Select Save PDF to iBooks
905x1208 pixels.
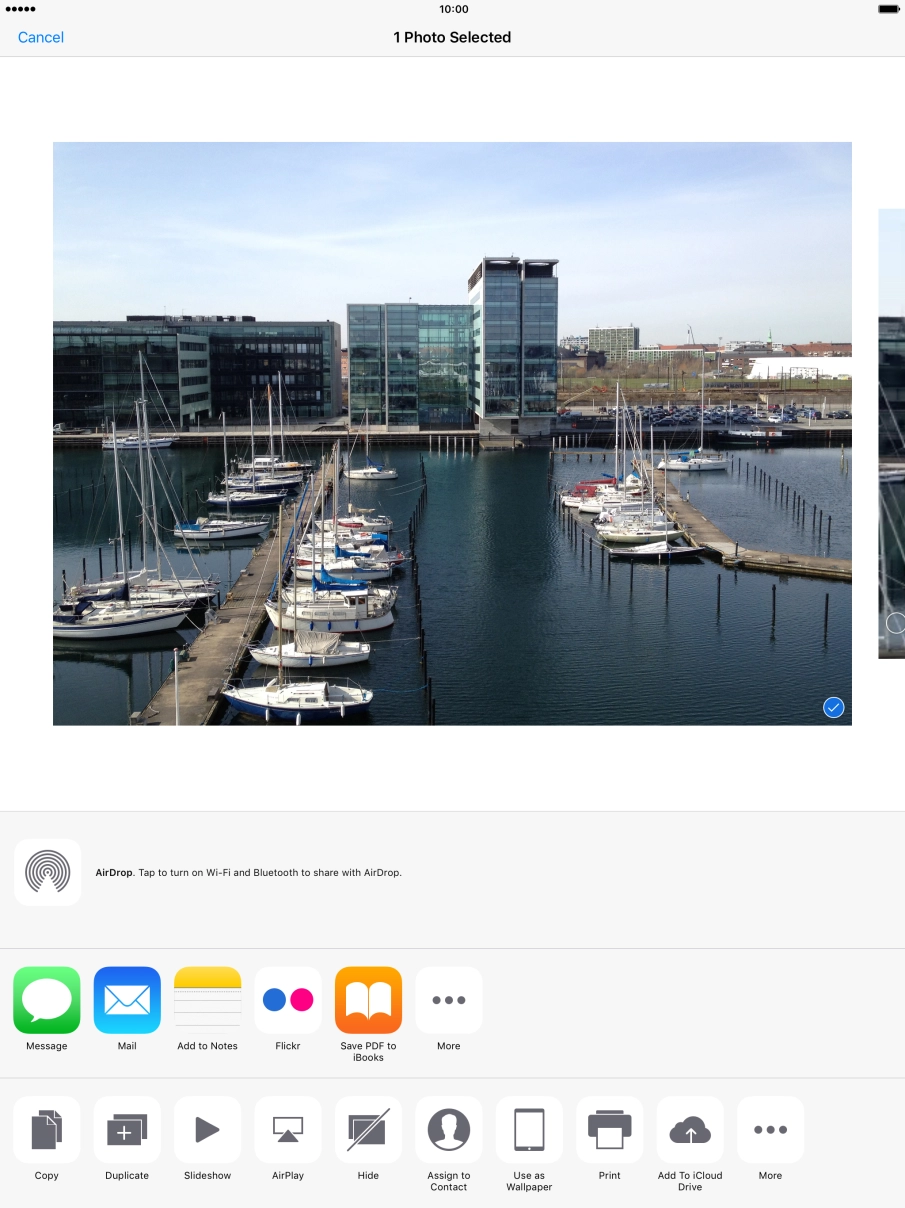click(x=368, y=1000)
